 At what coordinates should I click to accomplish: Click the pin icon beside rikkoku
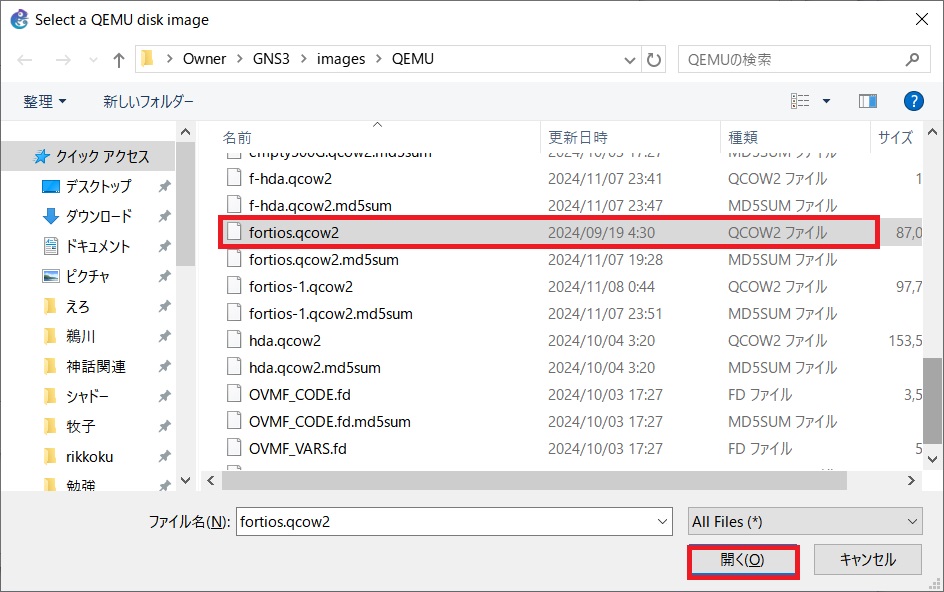coord(164,457)
